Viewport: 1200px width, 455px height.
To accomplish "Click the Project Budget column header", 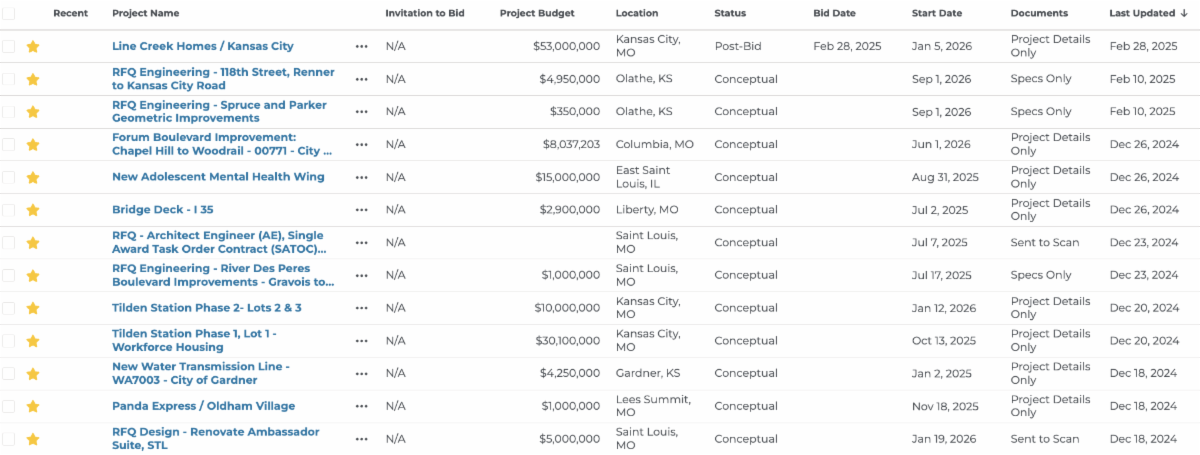I will tap(539, 13).
